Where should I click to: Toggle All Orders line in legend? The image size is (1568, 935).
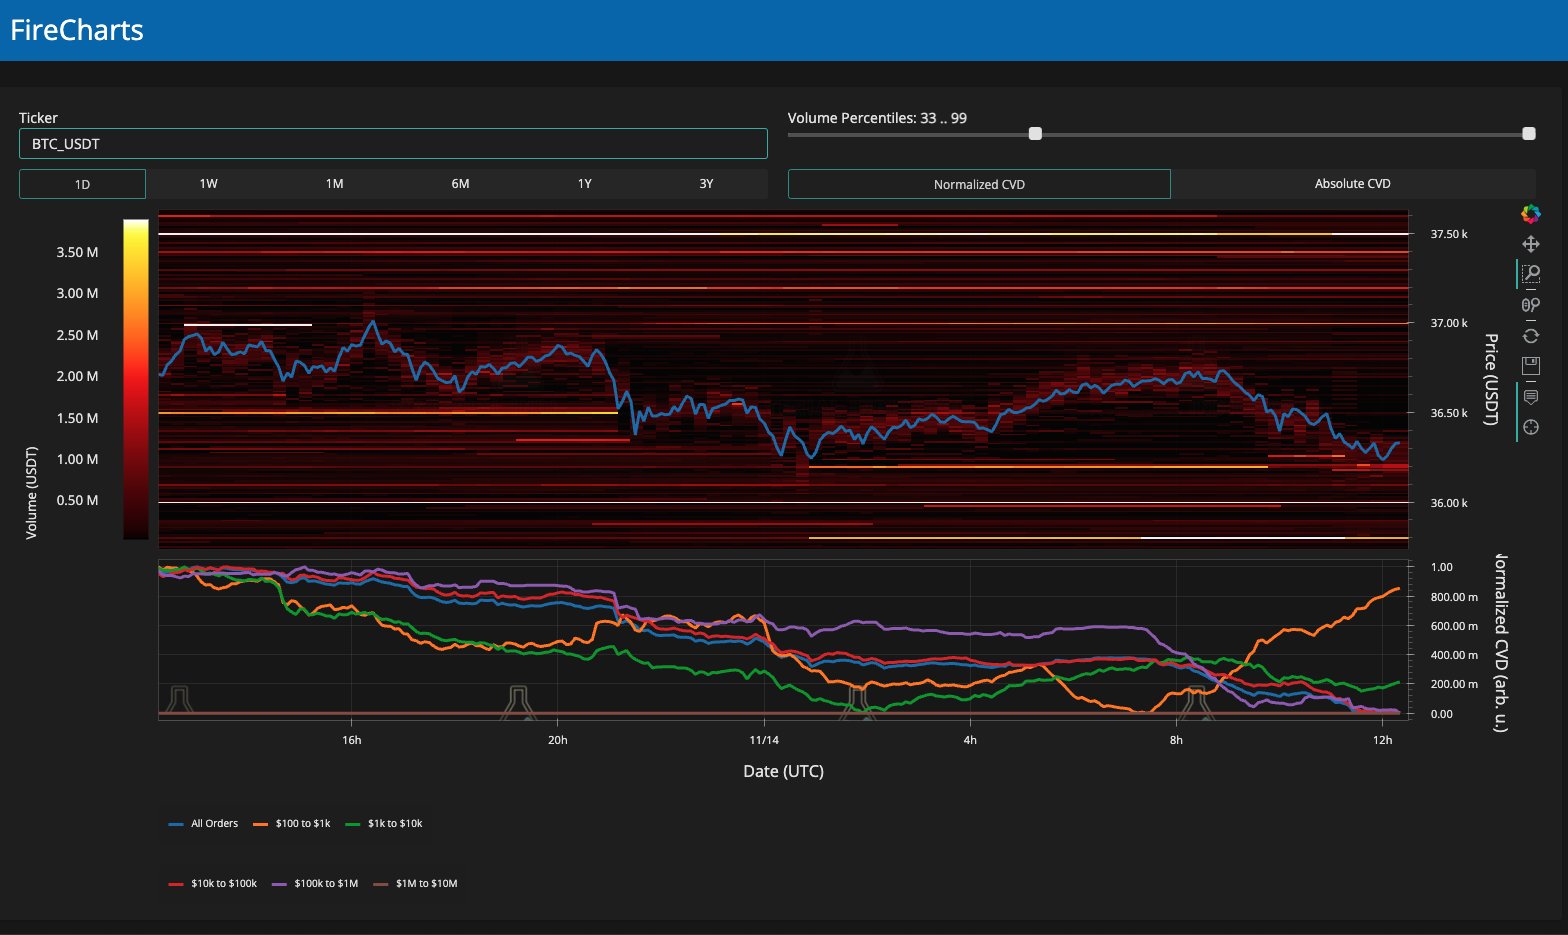click(x=204, y=824)
